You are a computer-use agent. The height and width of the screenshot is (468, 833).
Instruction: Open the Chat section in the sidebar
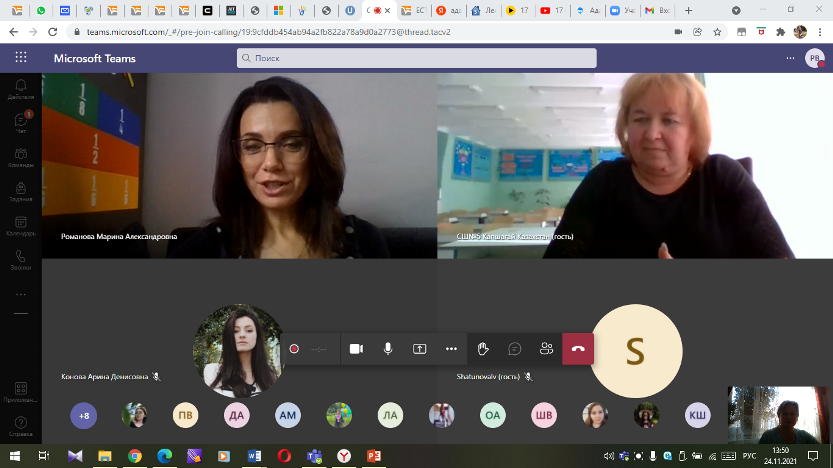21,122
